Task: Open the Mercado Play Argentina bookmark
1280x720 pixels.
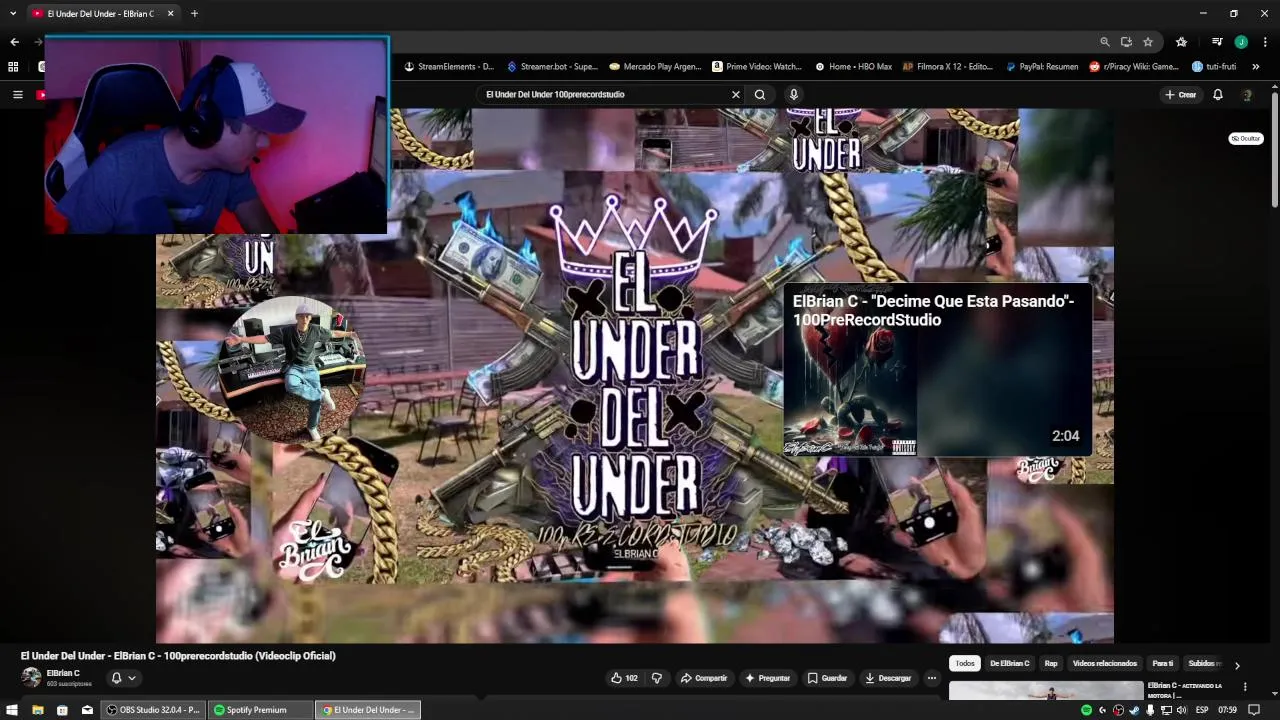Action: [x=655, y=67]
